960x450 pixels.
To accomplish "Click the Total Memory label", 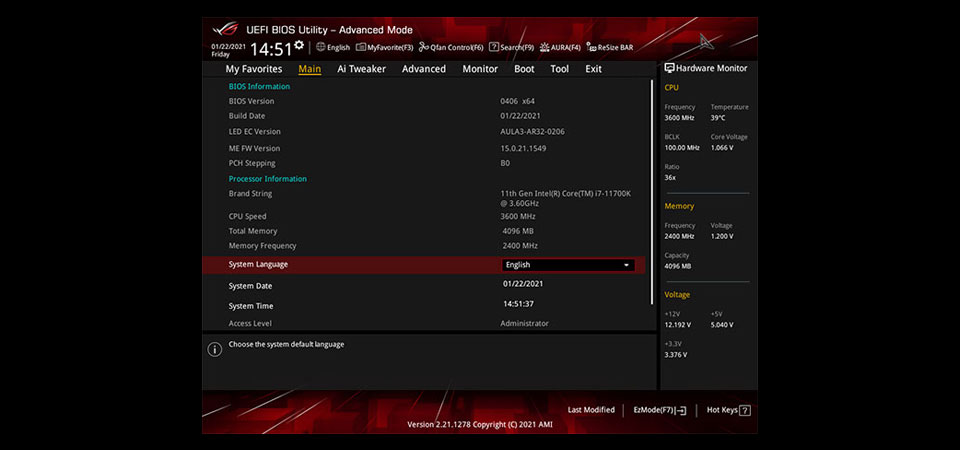I will click(253, 231).
